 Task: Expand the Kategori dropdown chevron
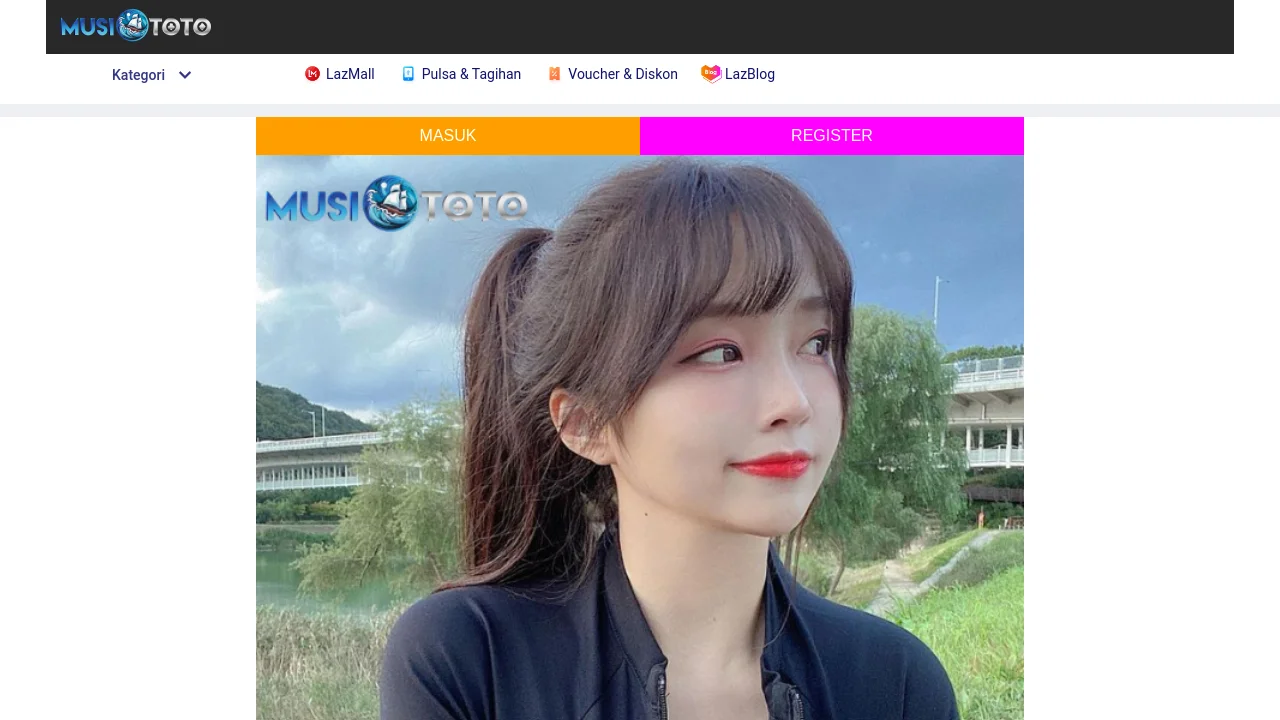[185, 75]
